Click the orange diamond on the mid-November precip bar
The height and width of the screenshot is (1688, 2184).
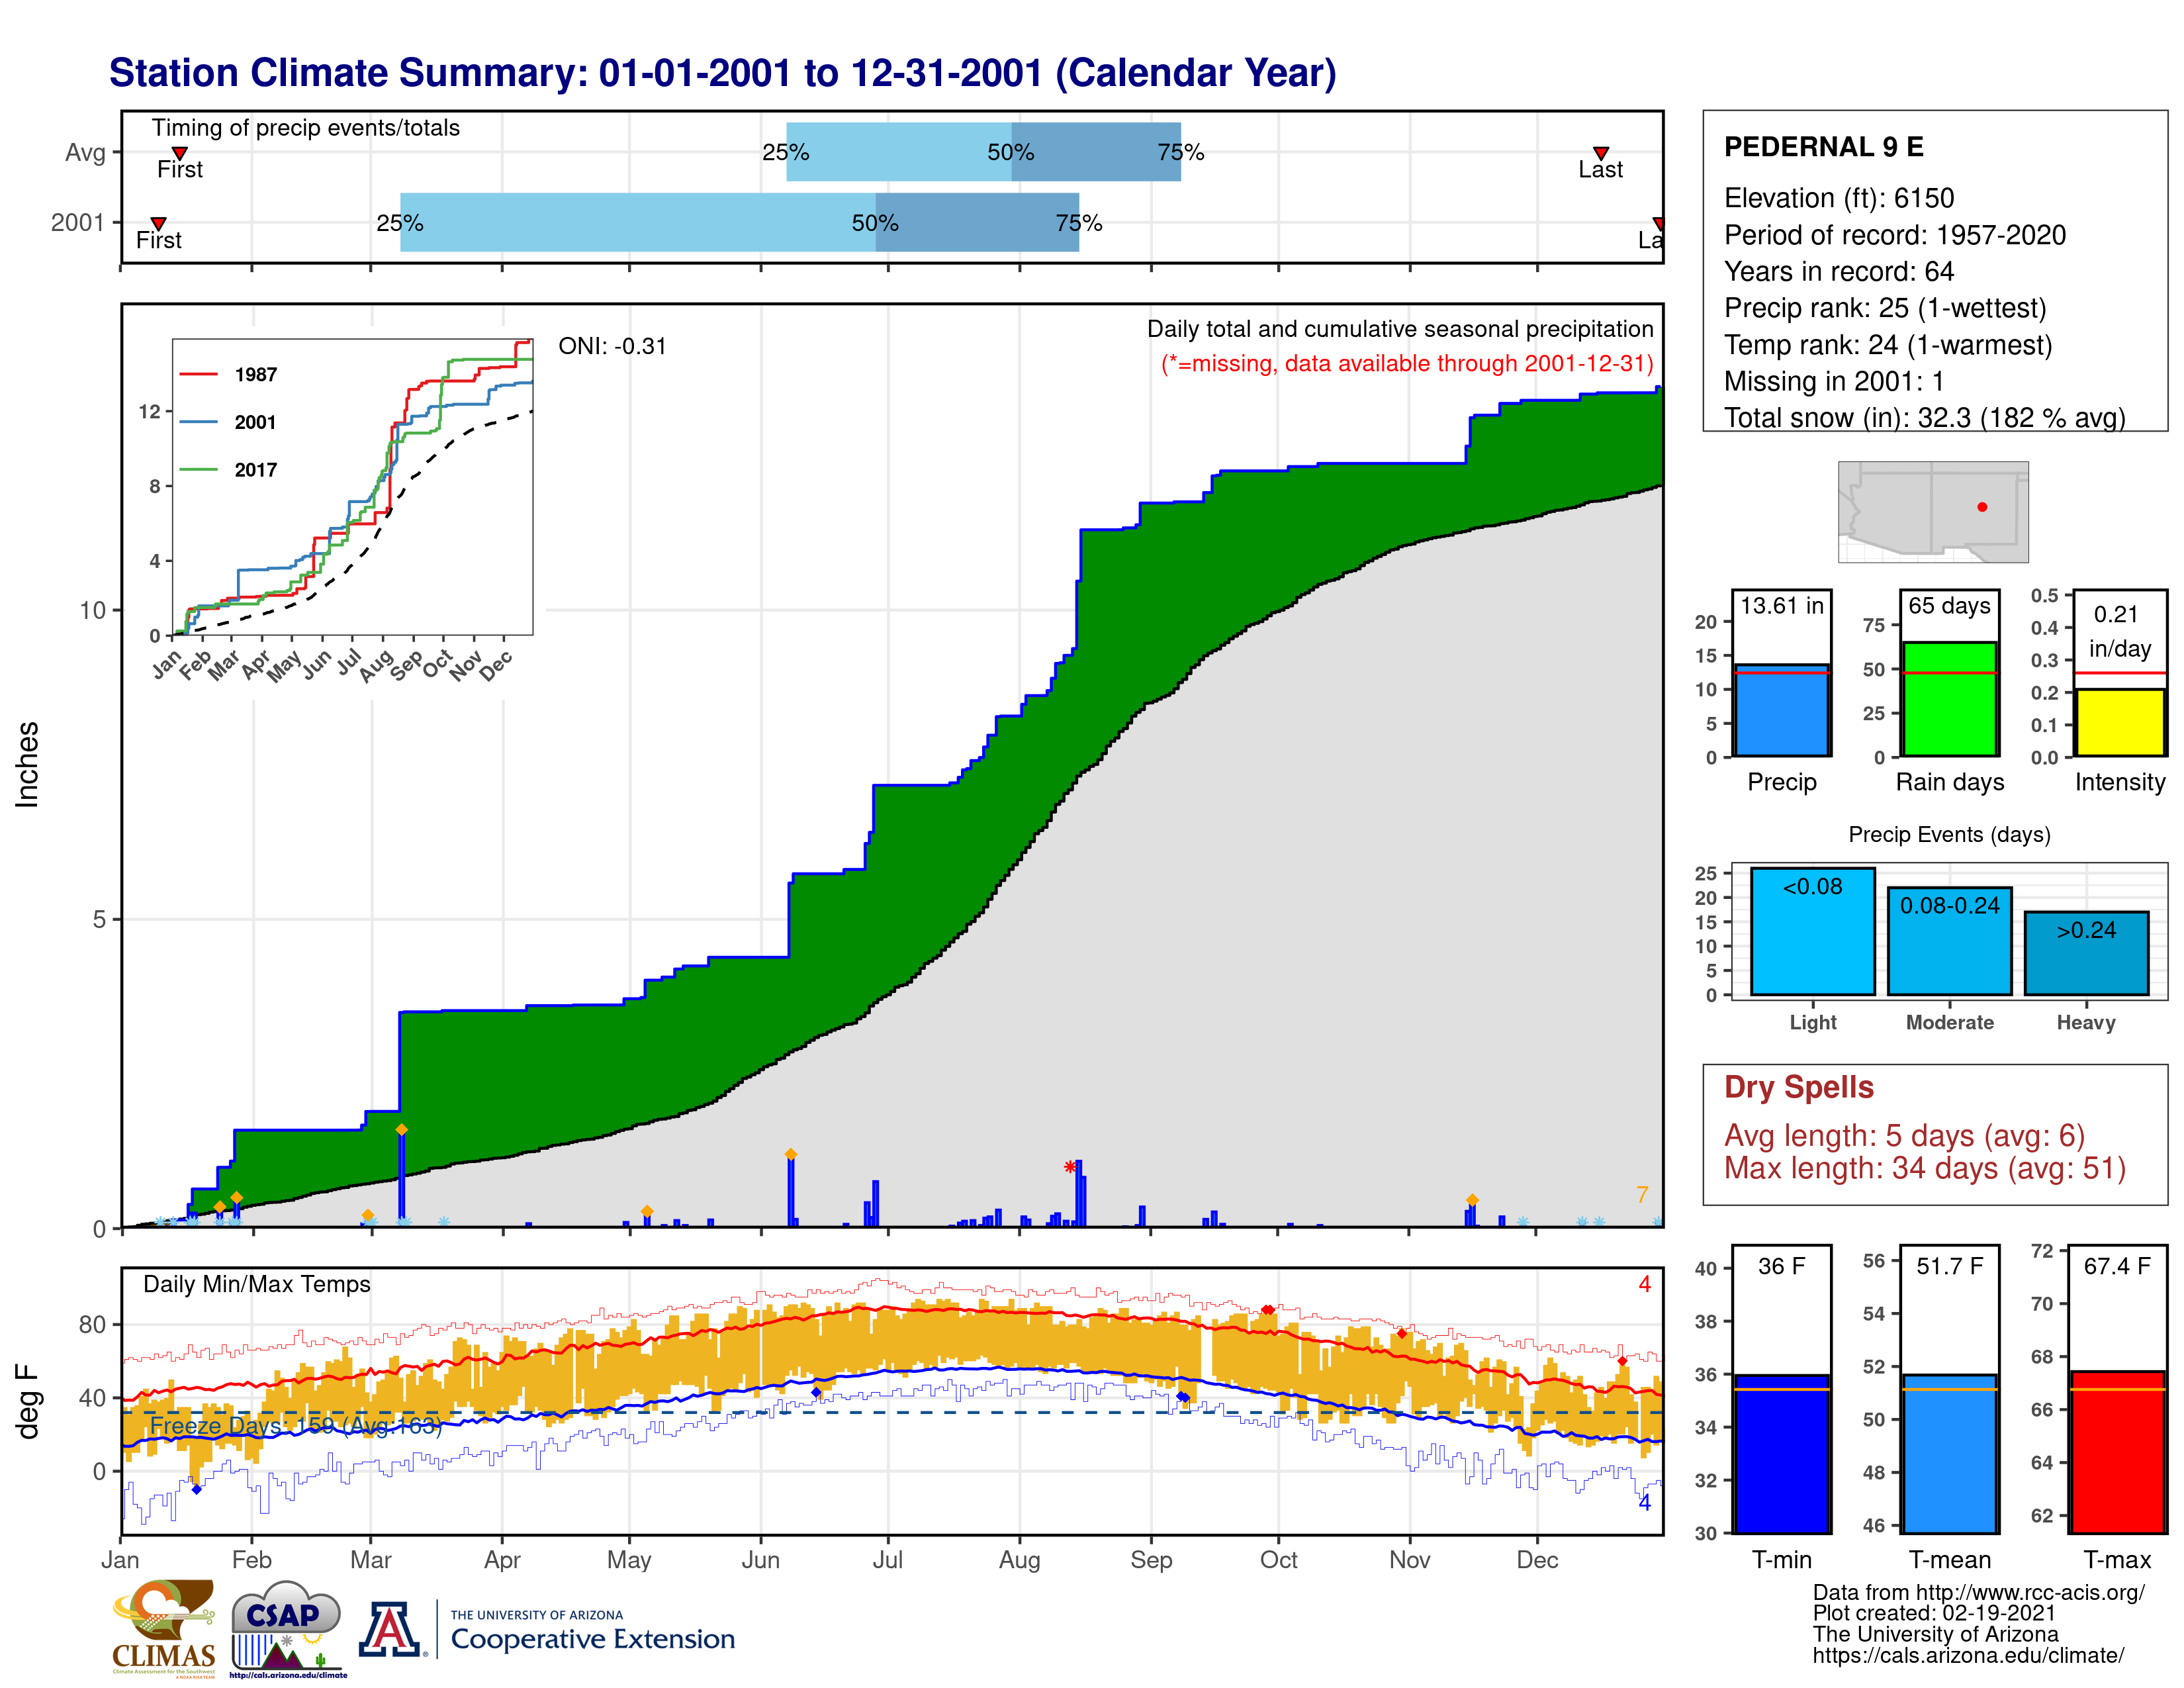[x=1472, y=1200]
